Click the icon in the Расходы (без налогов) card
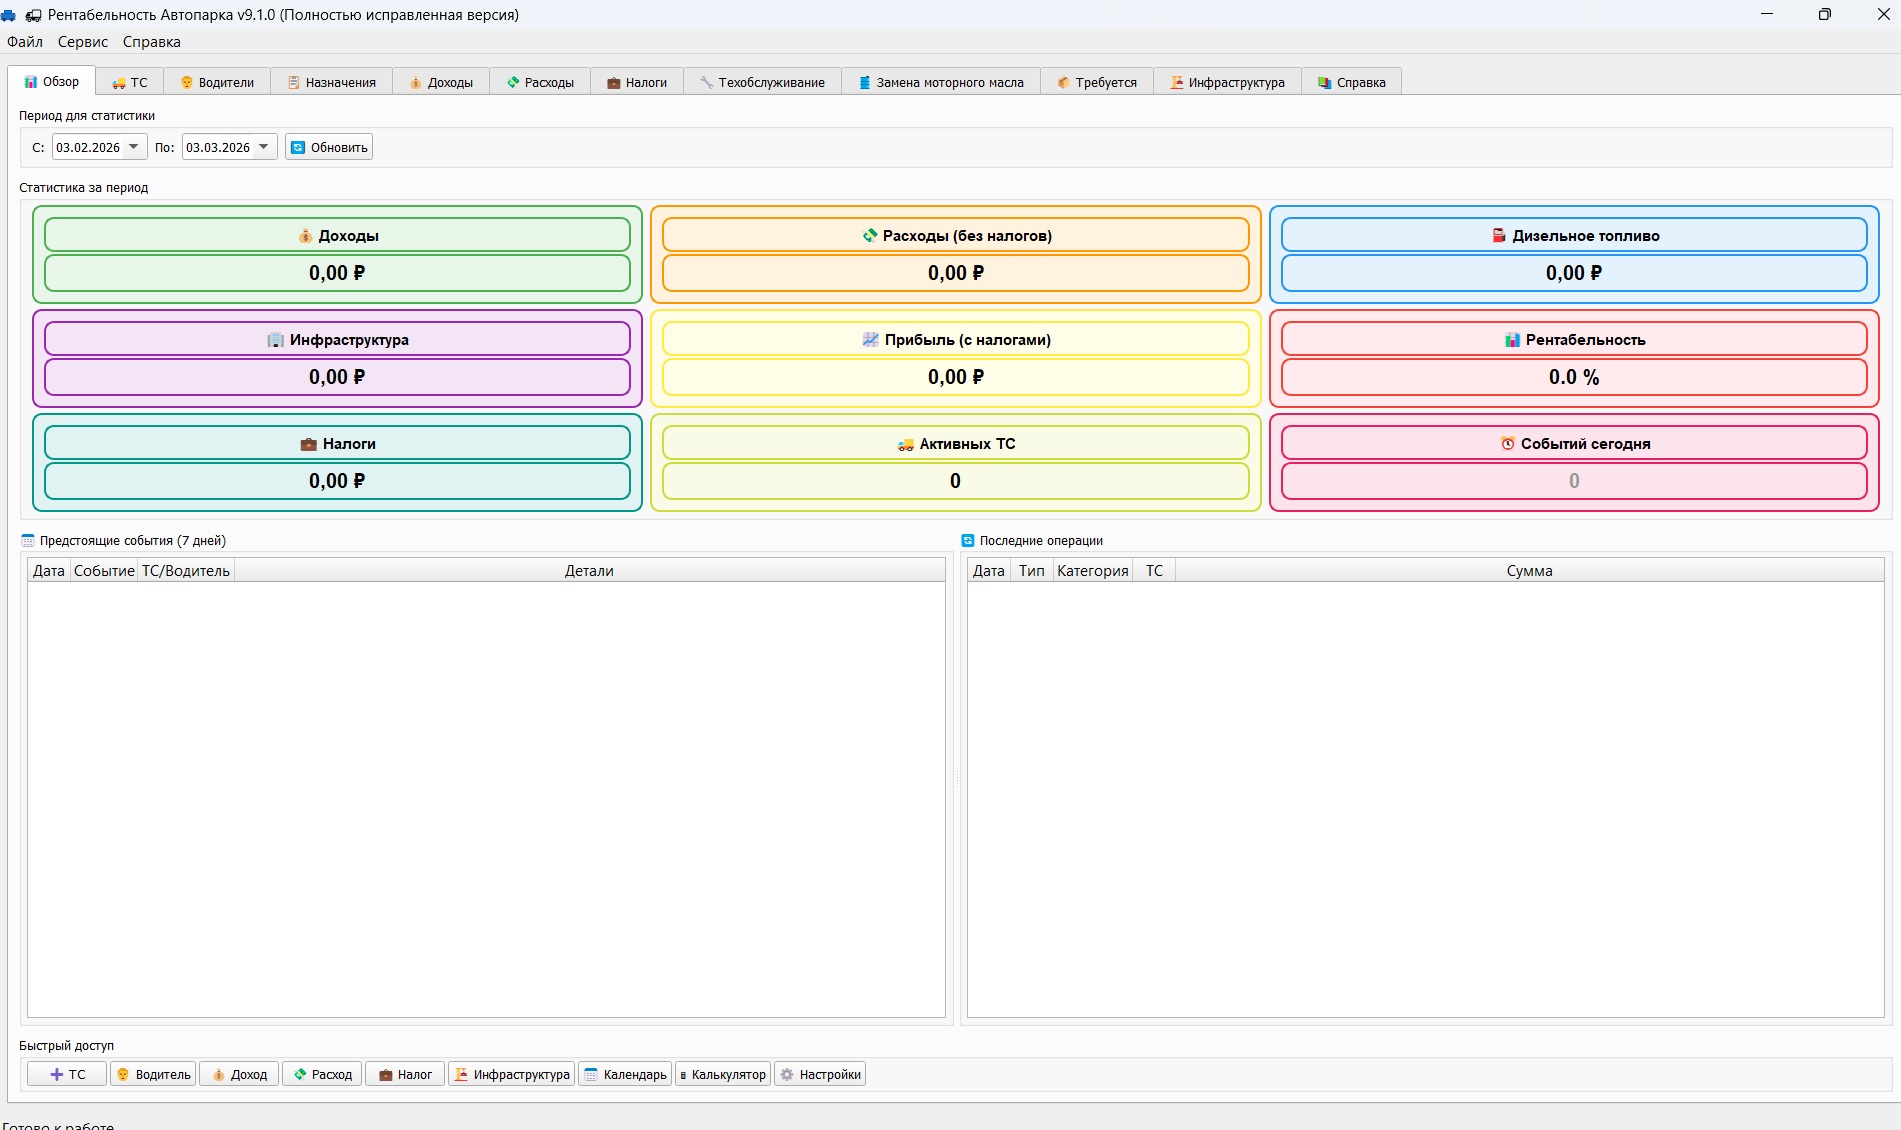The width and height of the screenshot is (1901, 1130). pyautogui.click(x=870, y=236)
